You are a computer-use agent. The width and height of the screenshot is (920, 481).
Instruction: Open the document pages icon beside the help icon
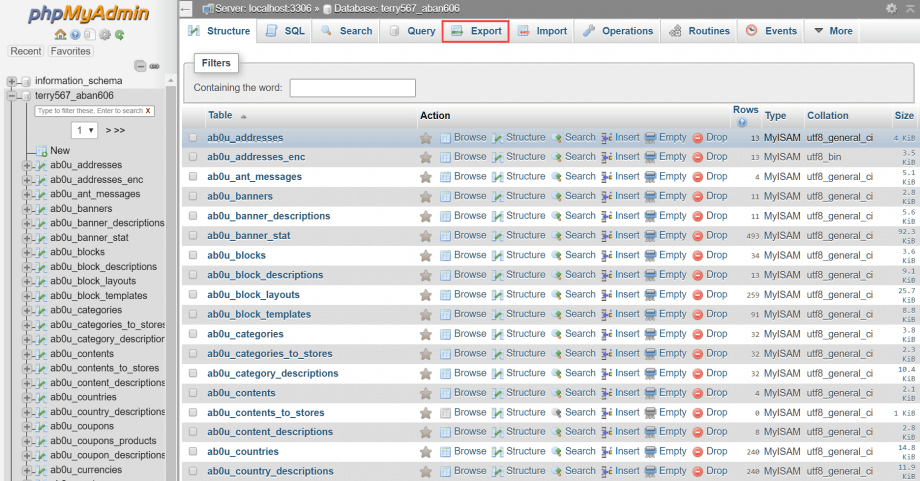click(x=89, y=35)
